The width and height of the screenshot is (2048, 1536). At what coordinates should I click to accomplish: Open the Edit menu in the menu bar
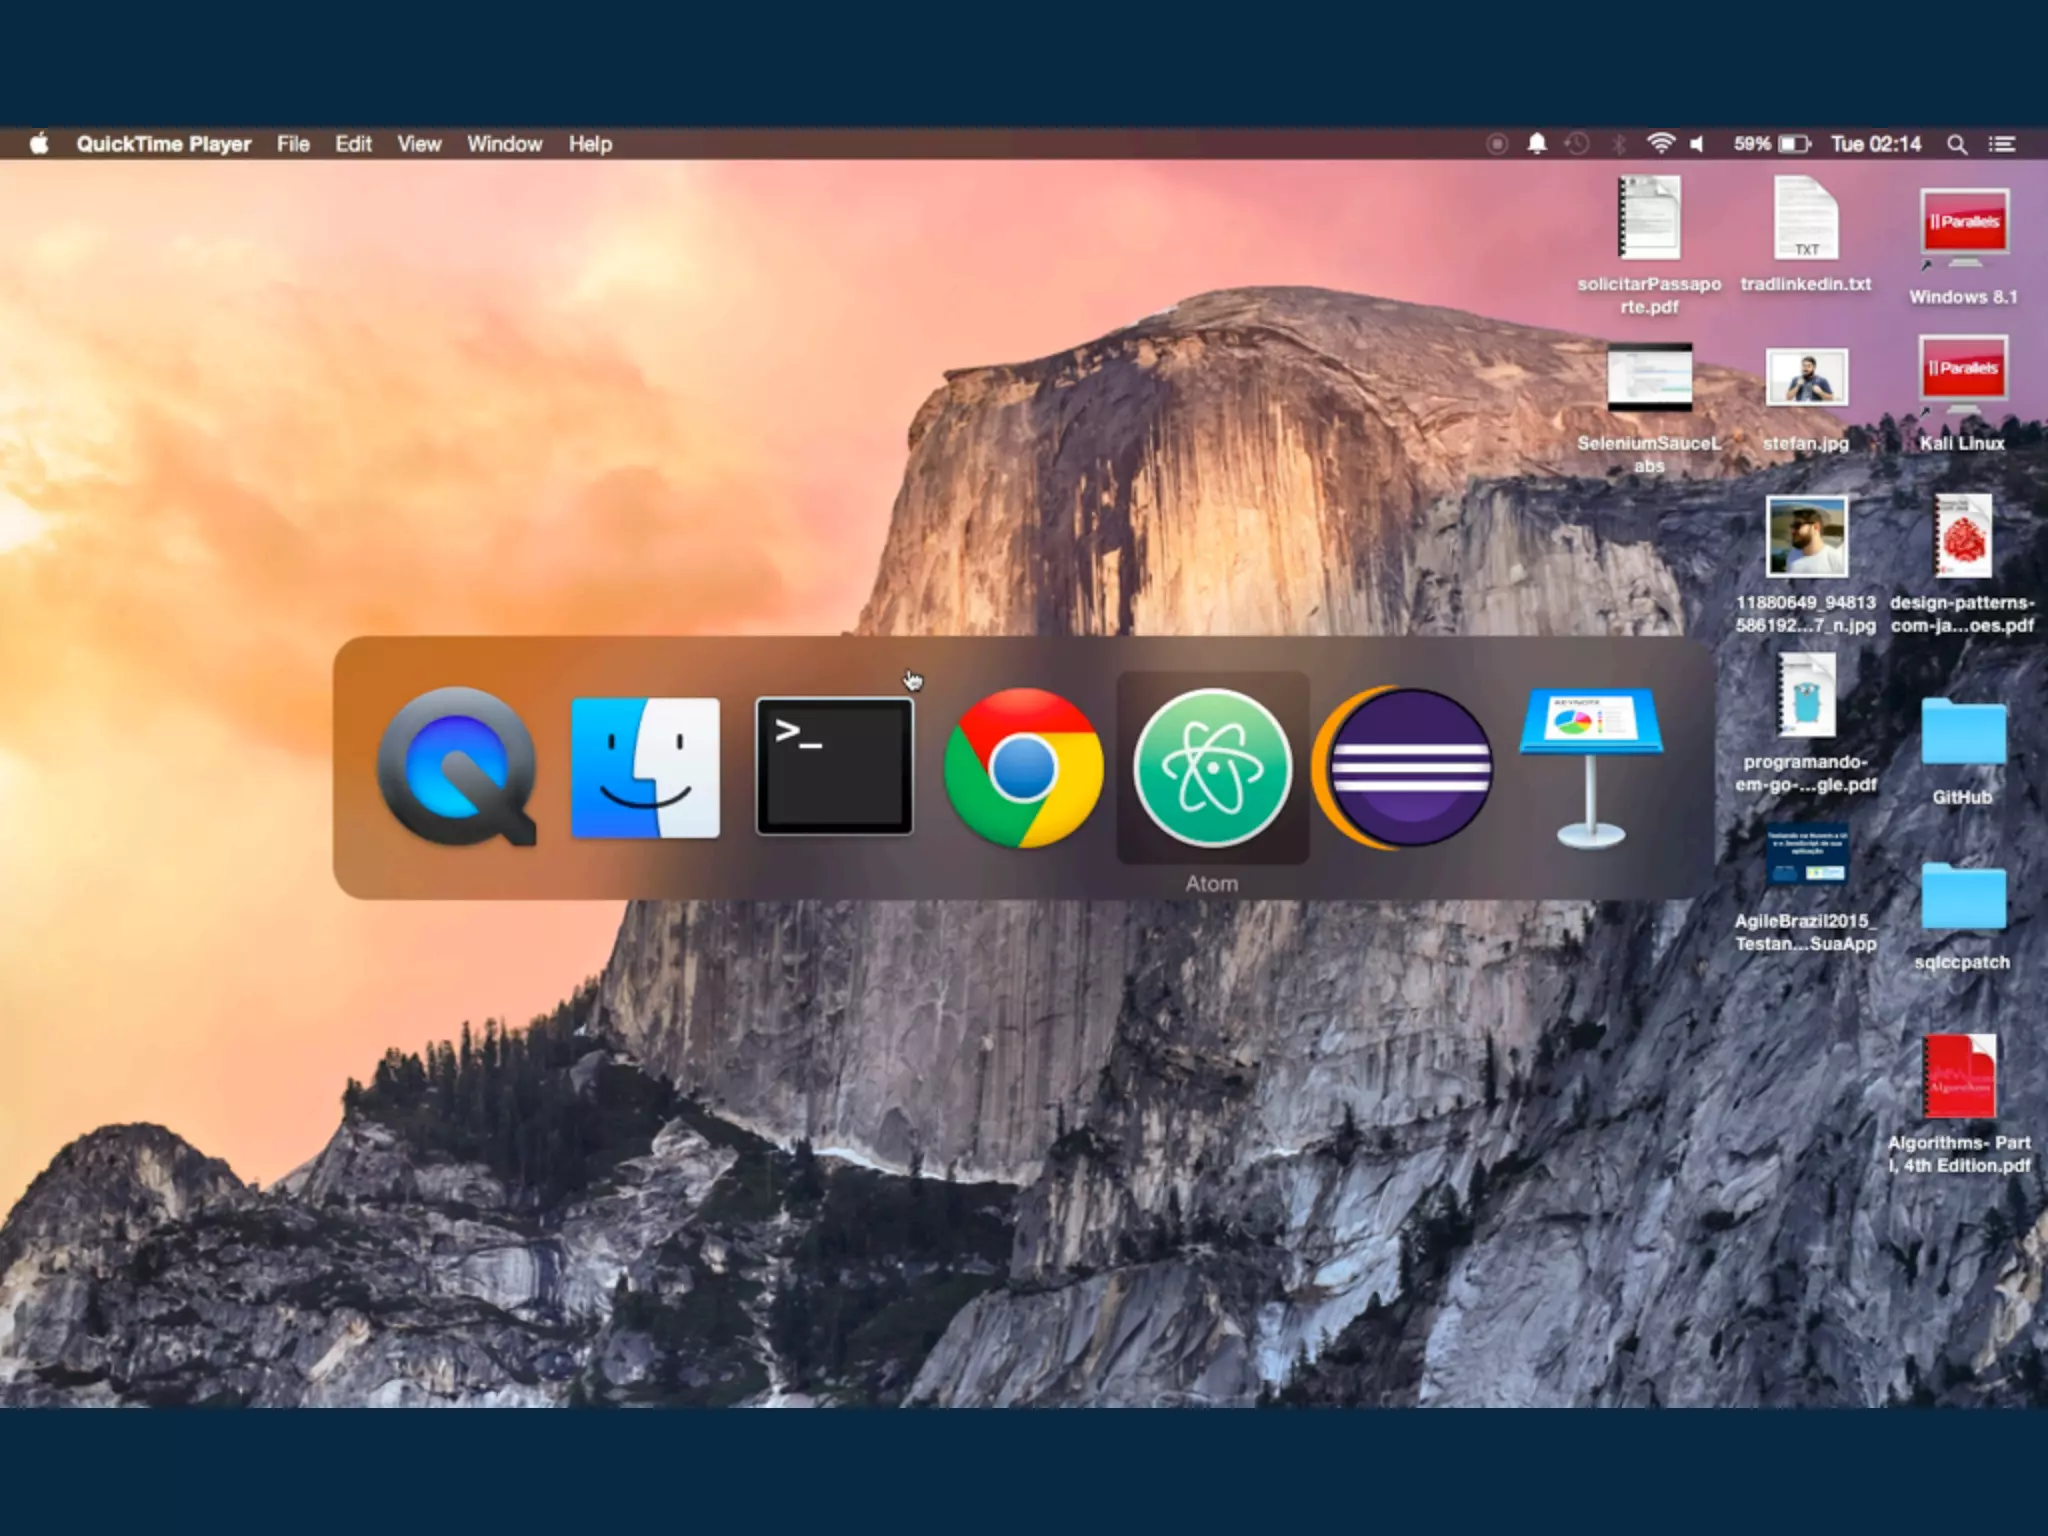353,144
